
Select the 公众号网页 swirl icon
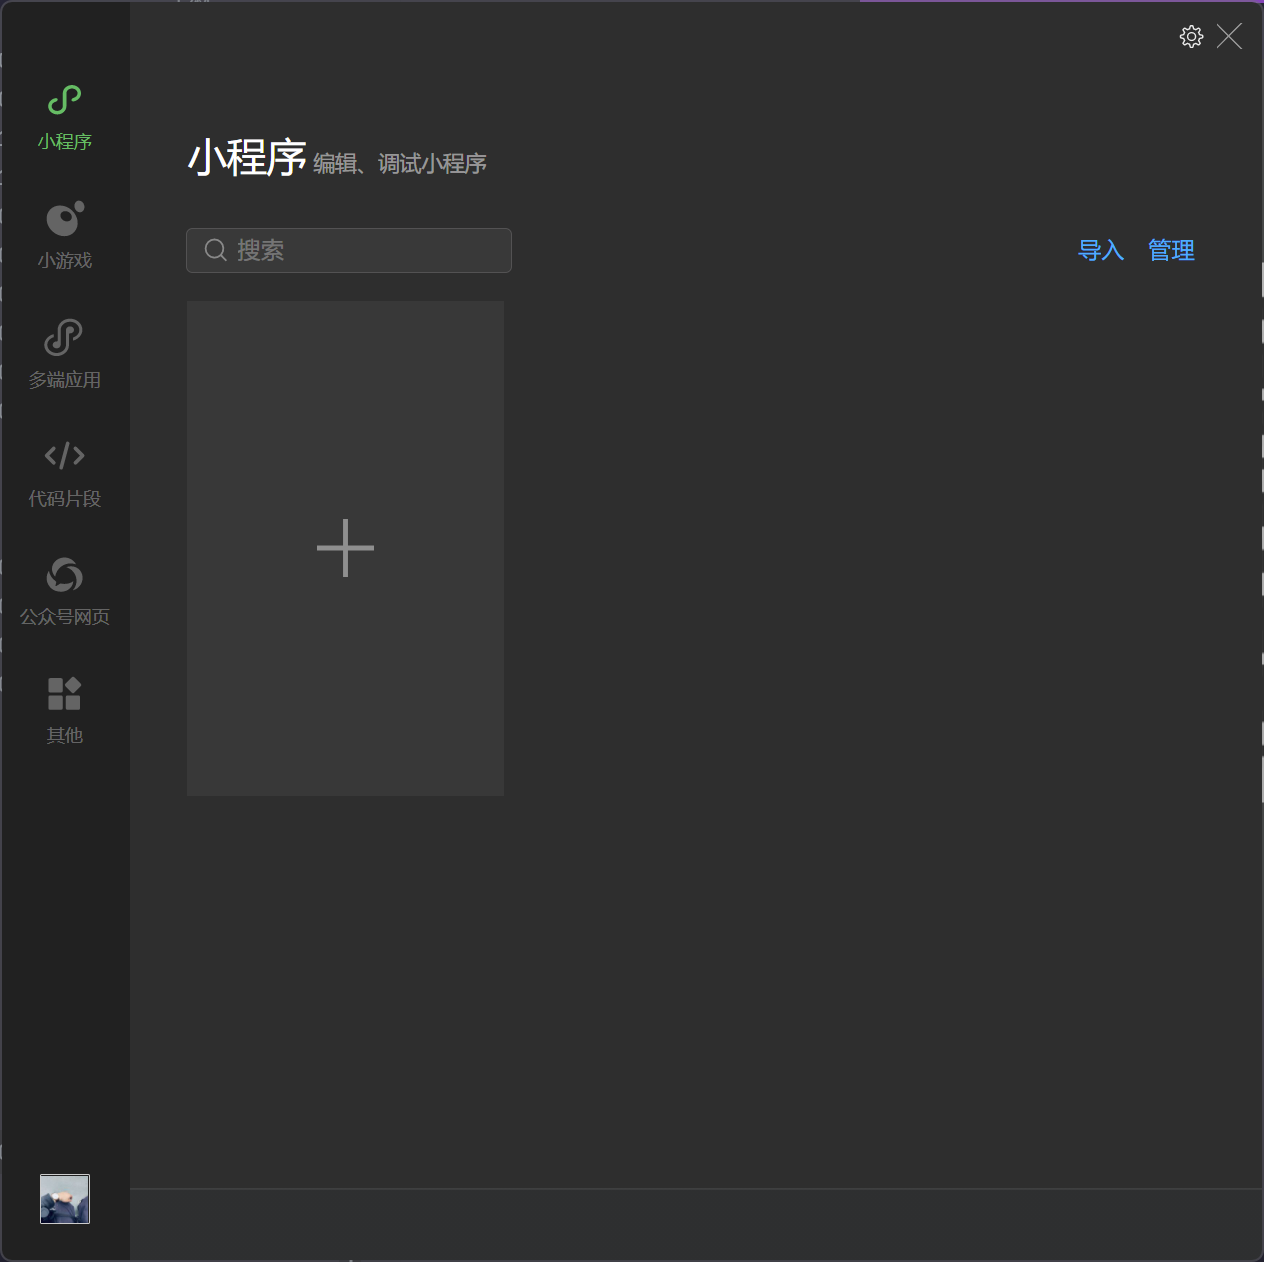click(65, 575)
